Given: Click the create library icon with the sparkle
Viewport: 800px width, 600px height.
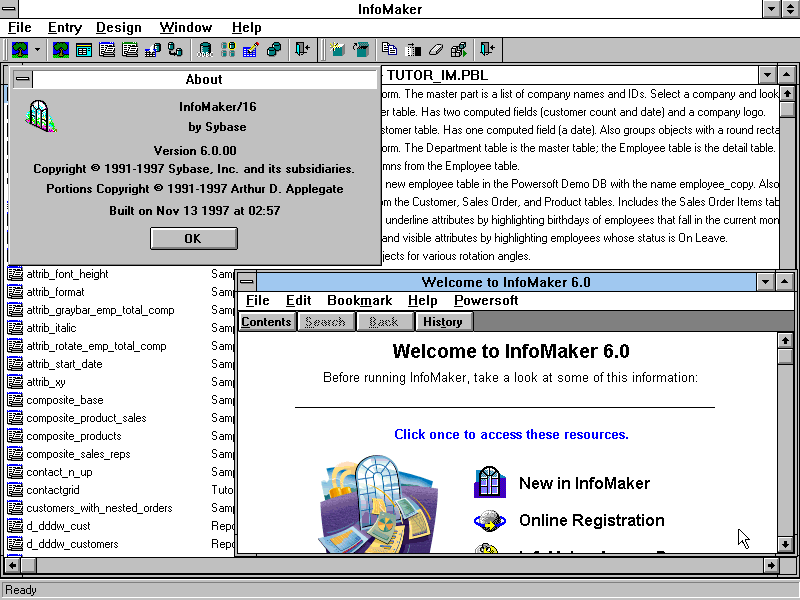Looking at the screenshot, I should click(337, 49).
